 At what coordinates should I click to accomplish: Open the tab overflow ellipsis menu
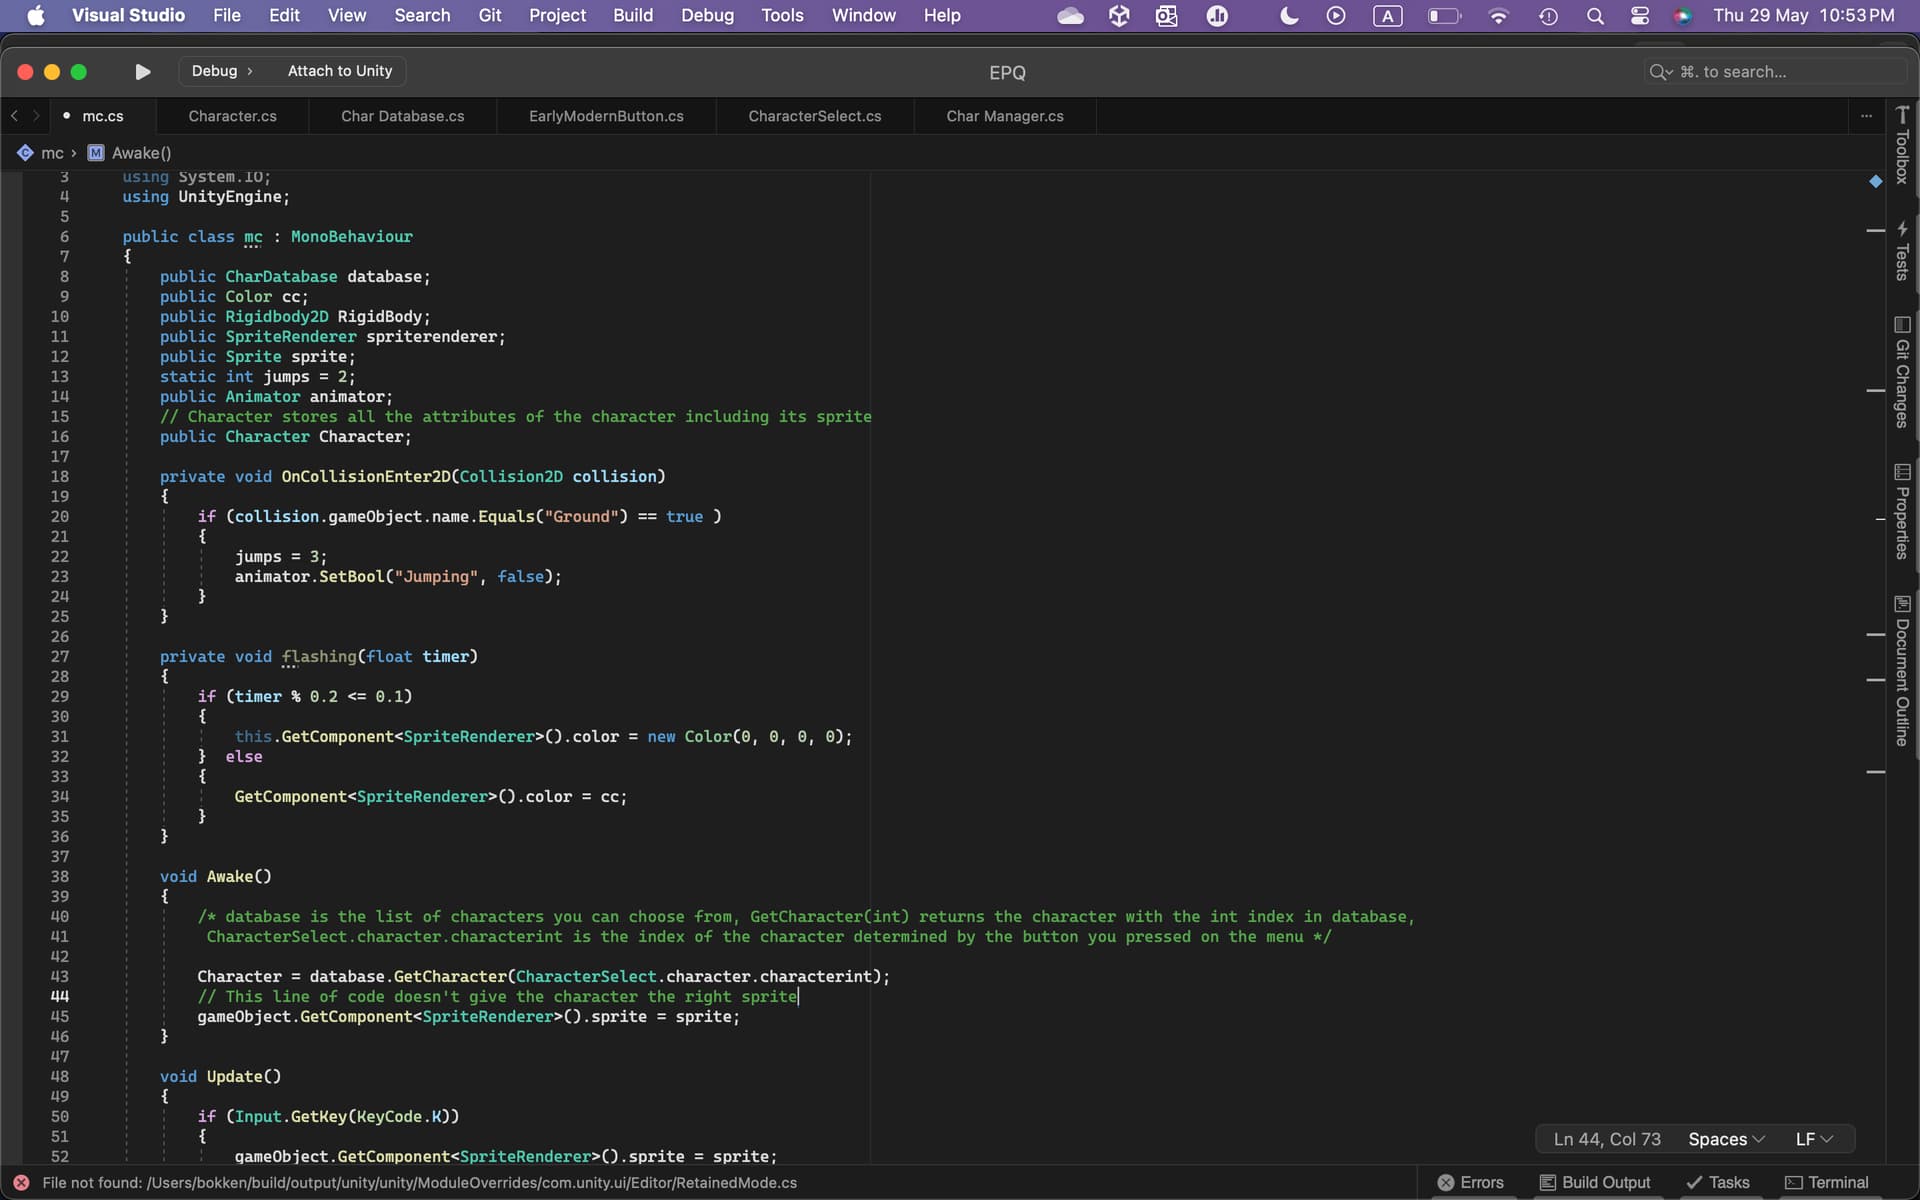[1866, 116]
